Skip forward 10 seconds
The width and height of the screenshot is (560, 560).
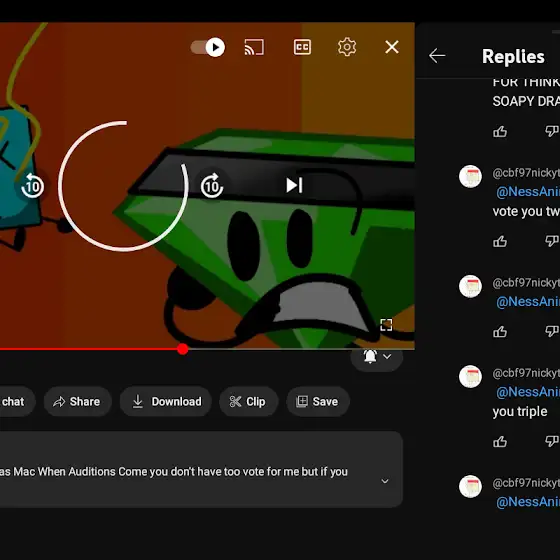212,186
